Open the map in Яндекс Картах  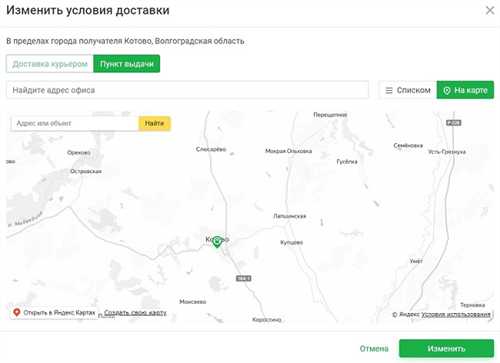tap(54, 313)
